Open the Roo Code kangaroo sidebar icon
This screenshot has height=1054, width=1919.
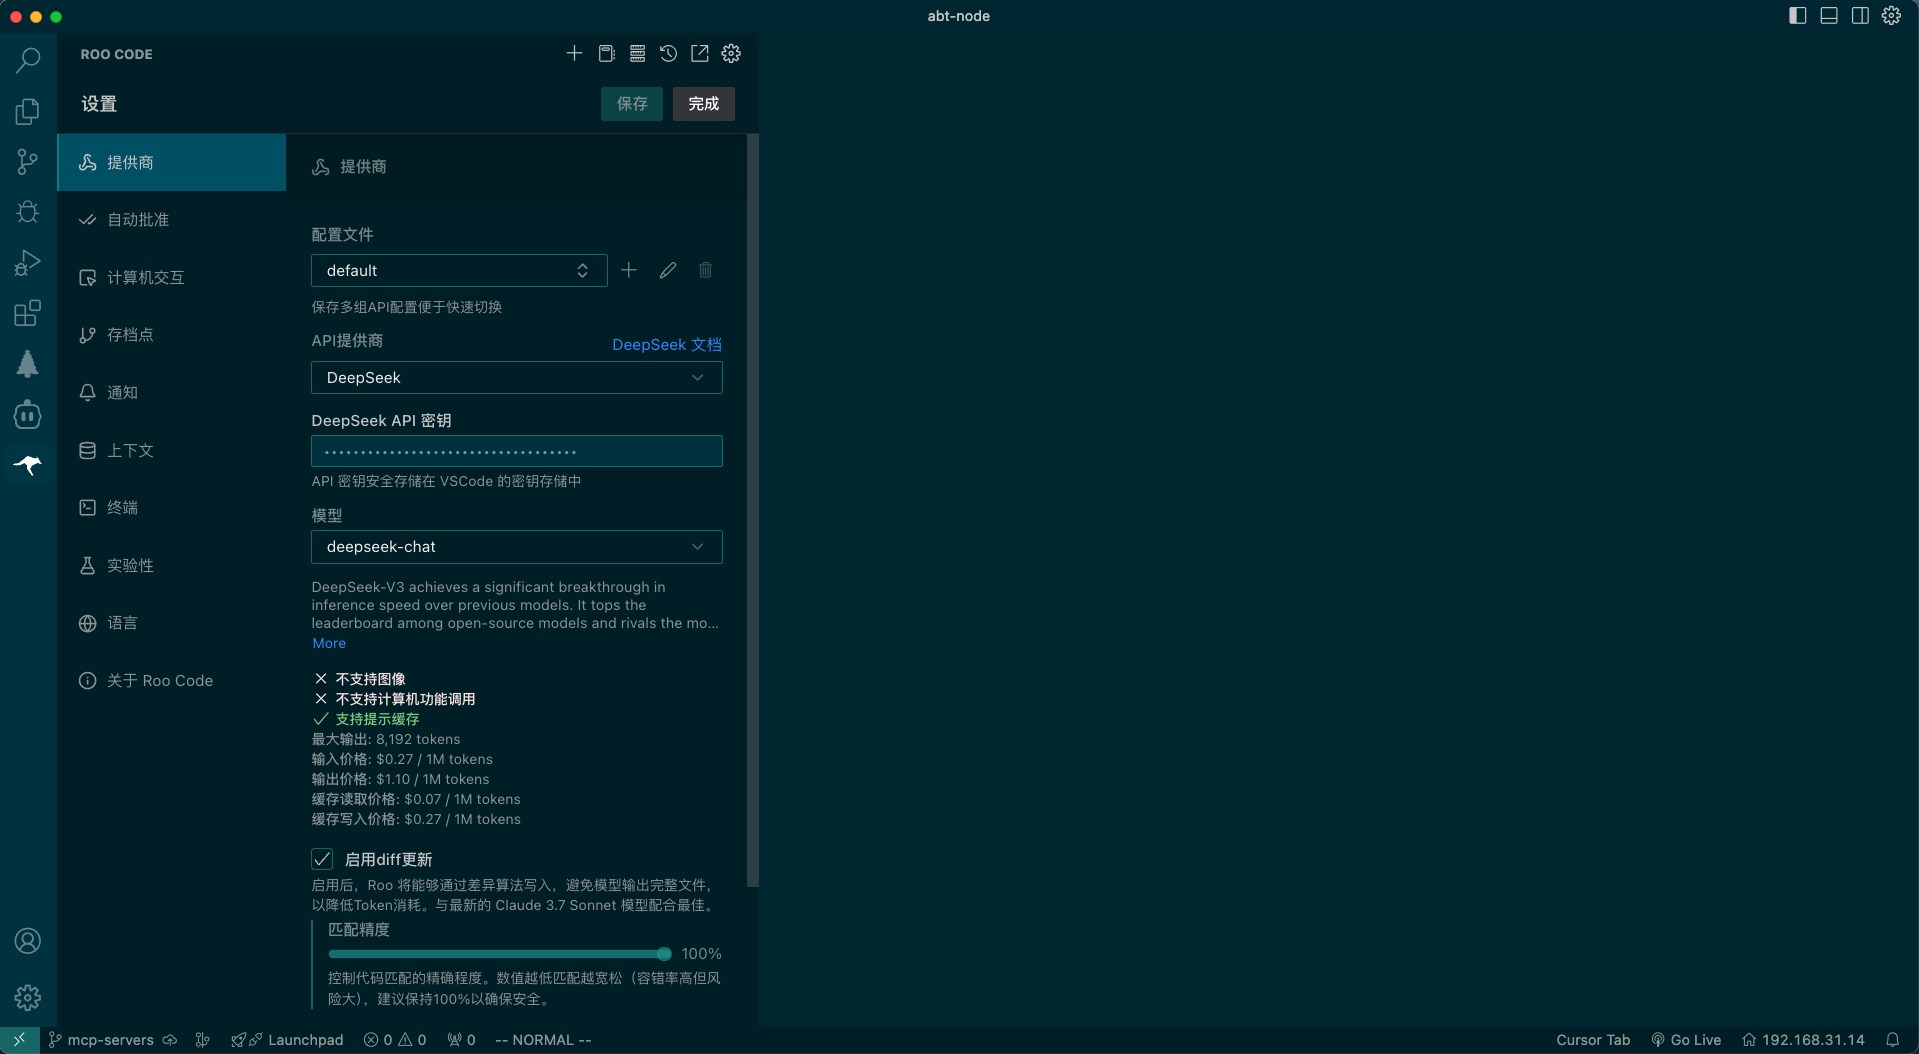point(28,465)
